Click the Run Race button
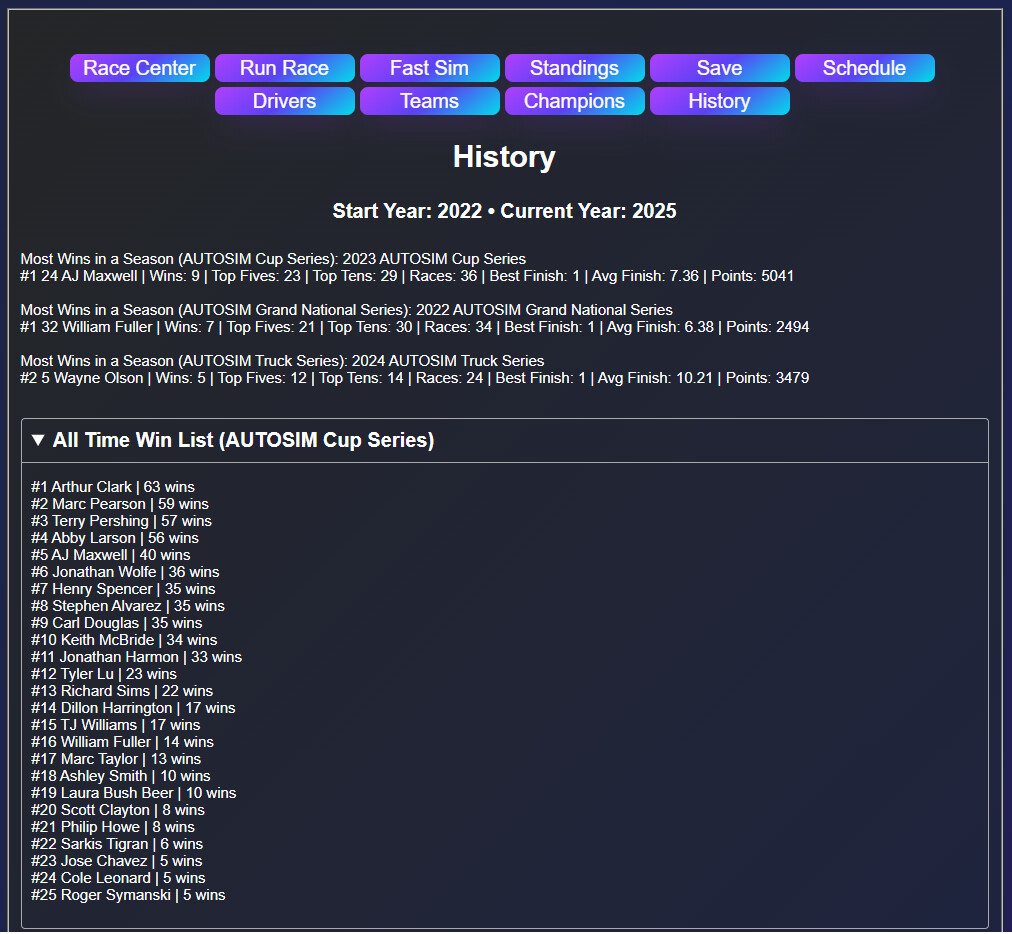The width and height of the screenshot is (1012, 934). 284,67
